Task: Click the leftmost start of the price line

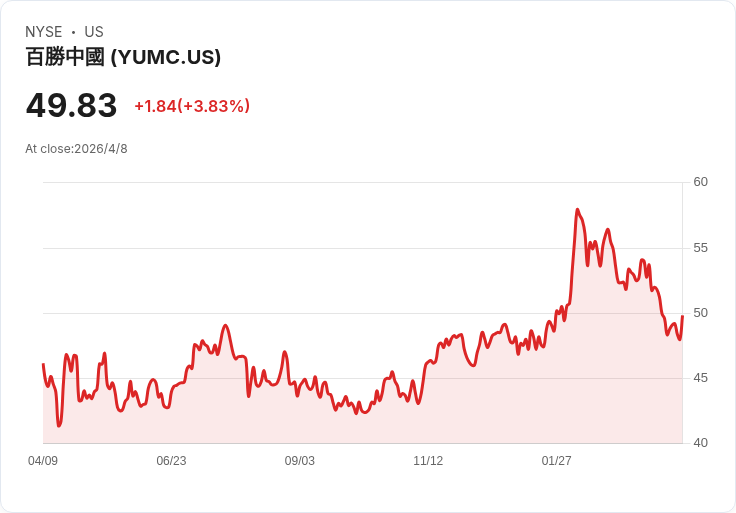Action: coord(43,365)
